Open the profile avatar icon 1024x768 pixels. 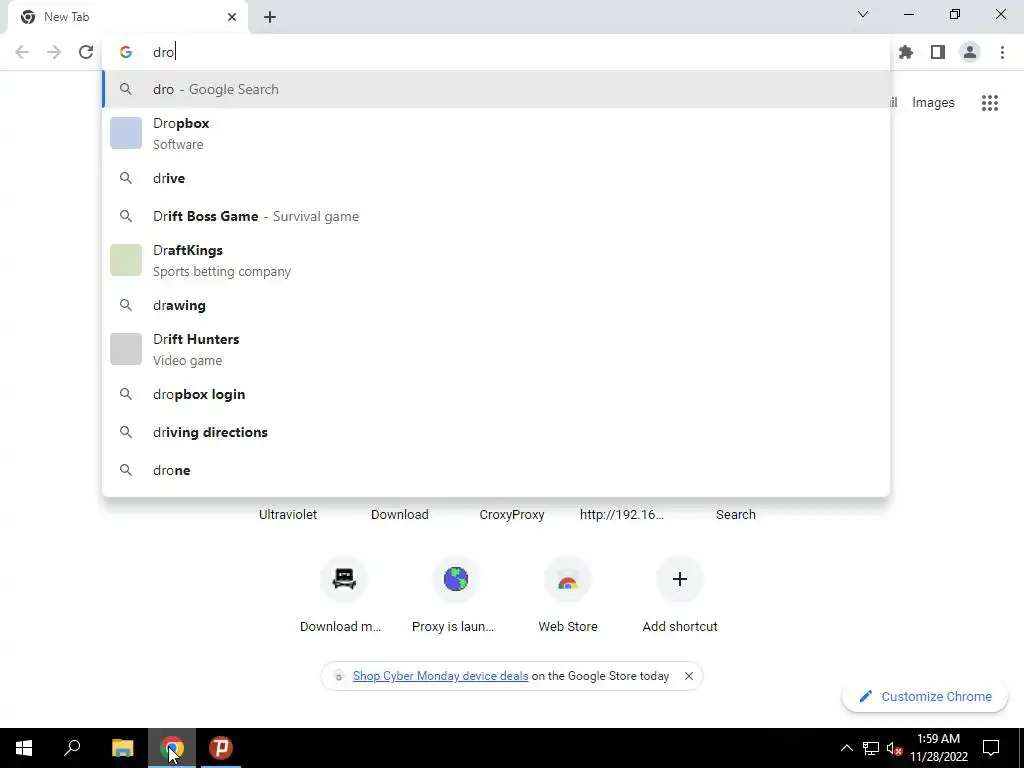(x=970, y=52)
